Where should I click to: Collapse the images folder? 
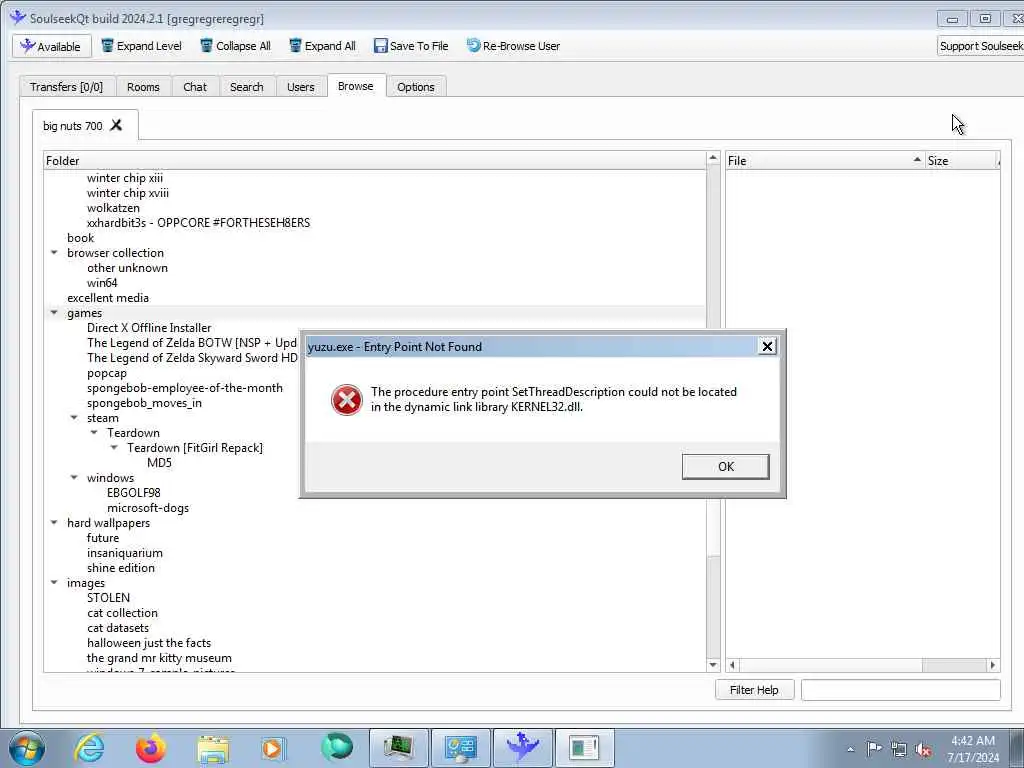pyautogui.click(x=54, y=583)
